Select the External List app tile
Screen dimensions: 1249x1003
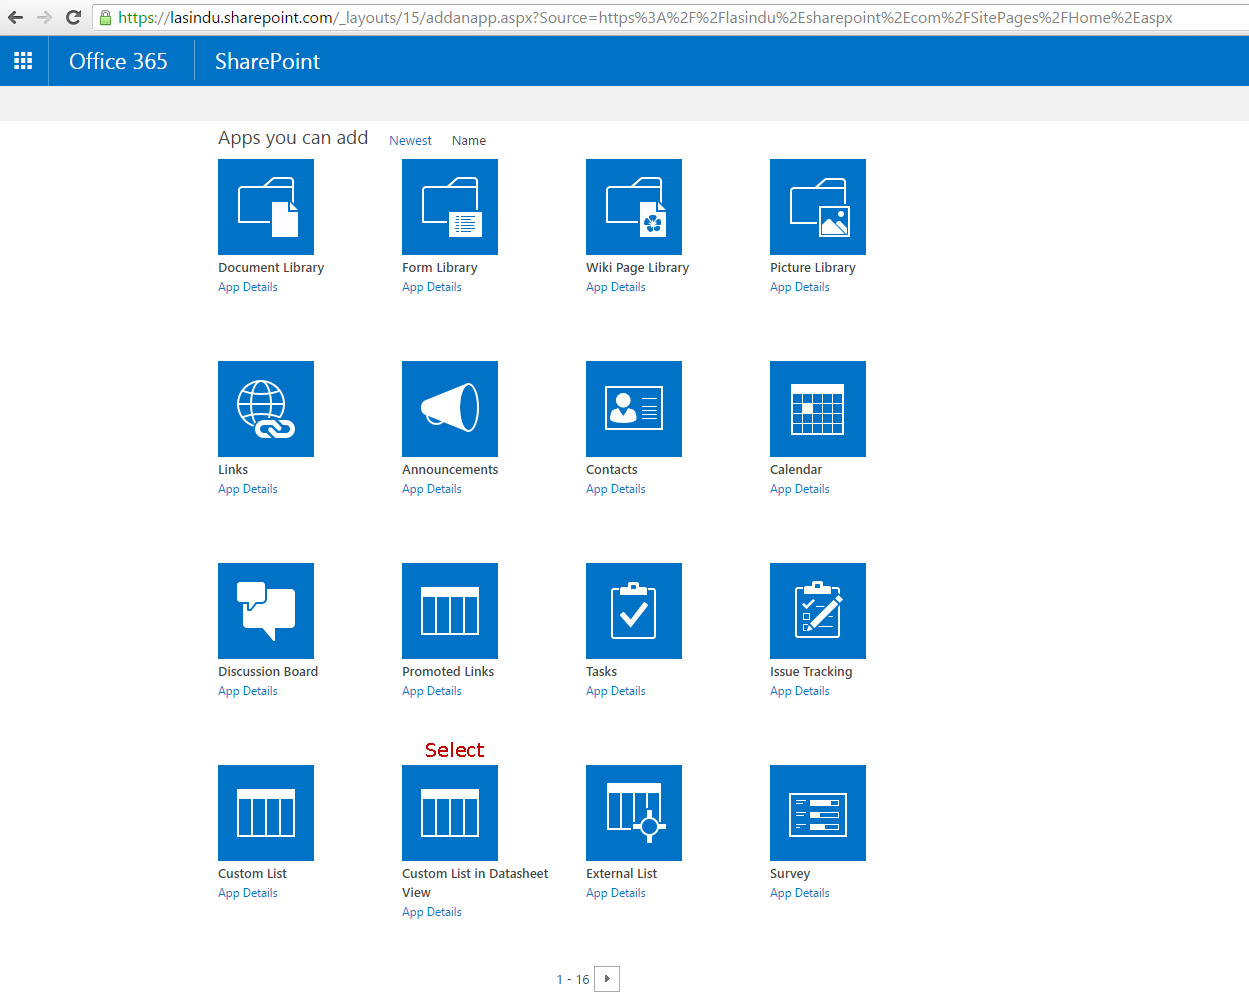click(633, 812)
